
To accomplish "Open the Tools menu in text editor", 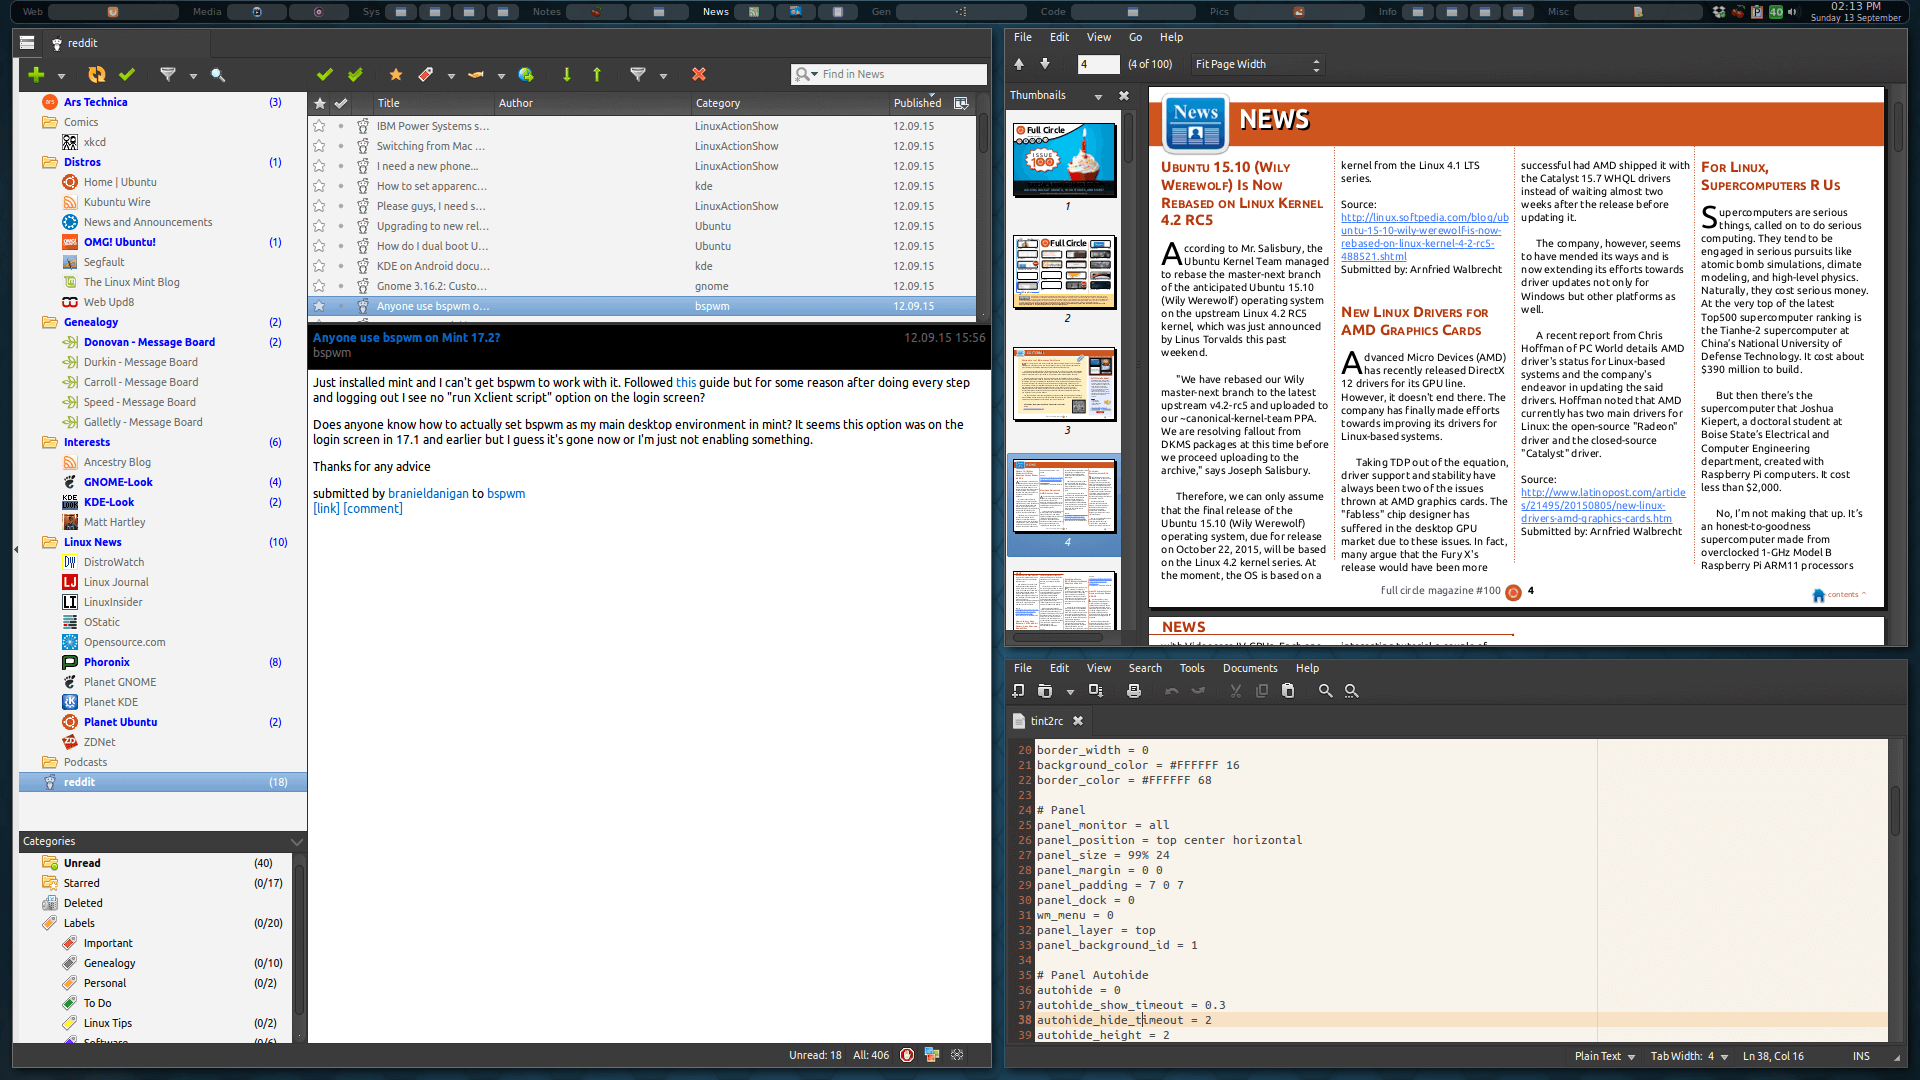I will 1191,667.
